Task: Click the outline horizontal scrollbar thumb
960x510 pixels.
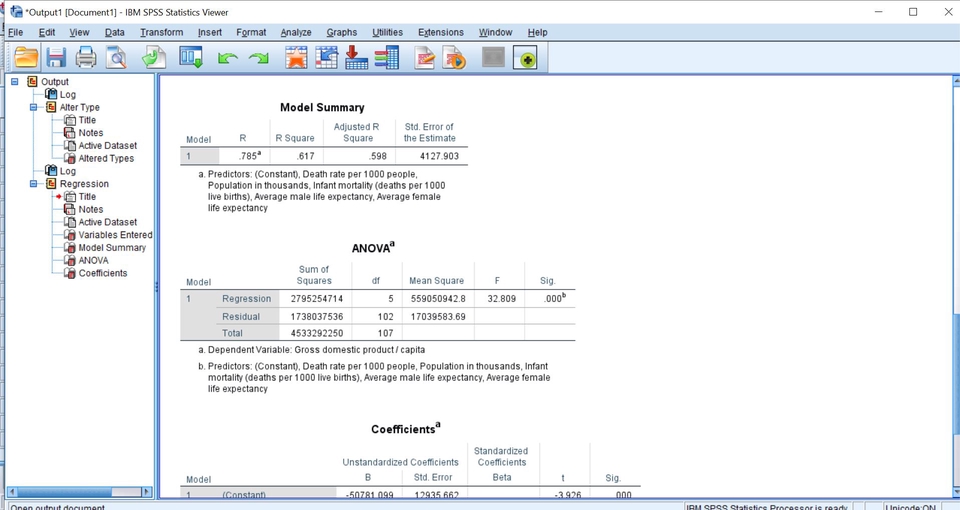Action: [64, 492]
